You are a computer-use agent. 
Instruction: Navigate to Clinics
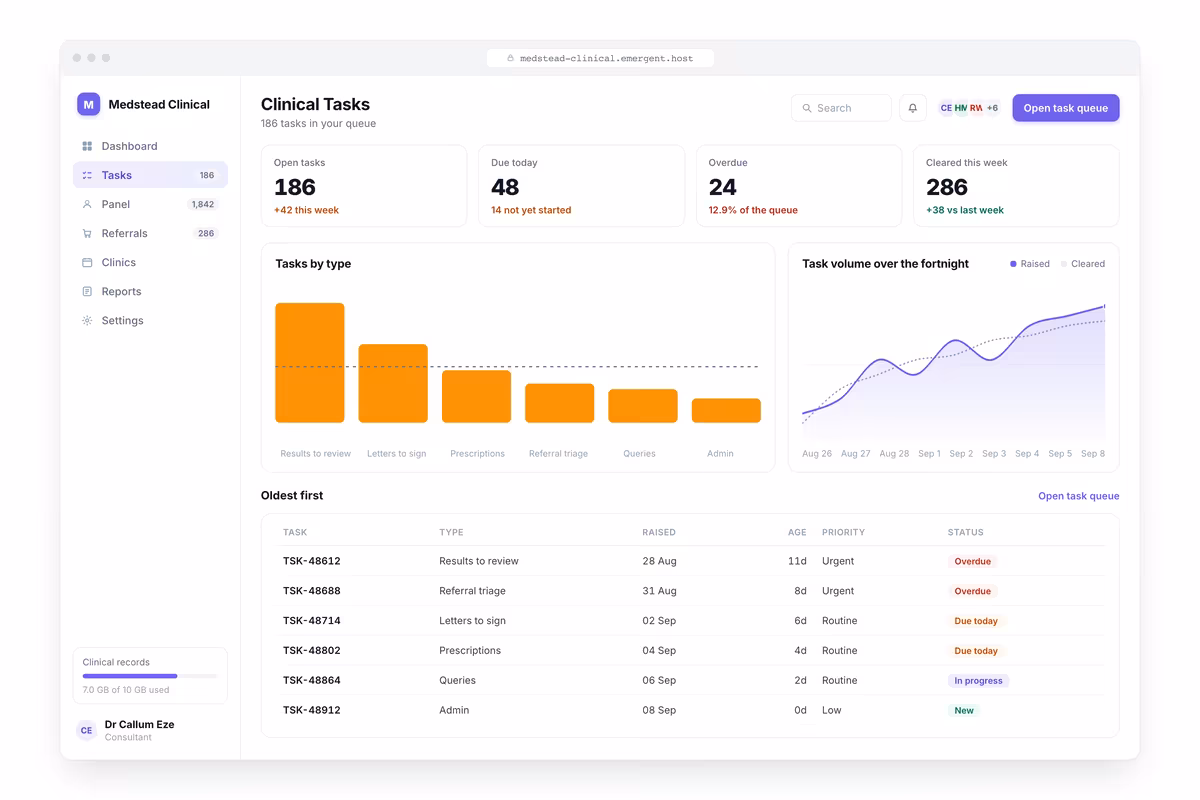(x=150, y=262)
